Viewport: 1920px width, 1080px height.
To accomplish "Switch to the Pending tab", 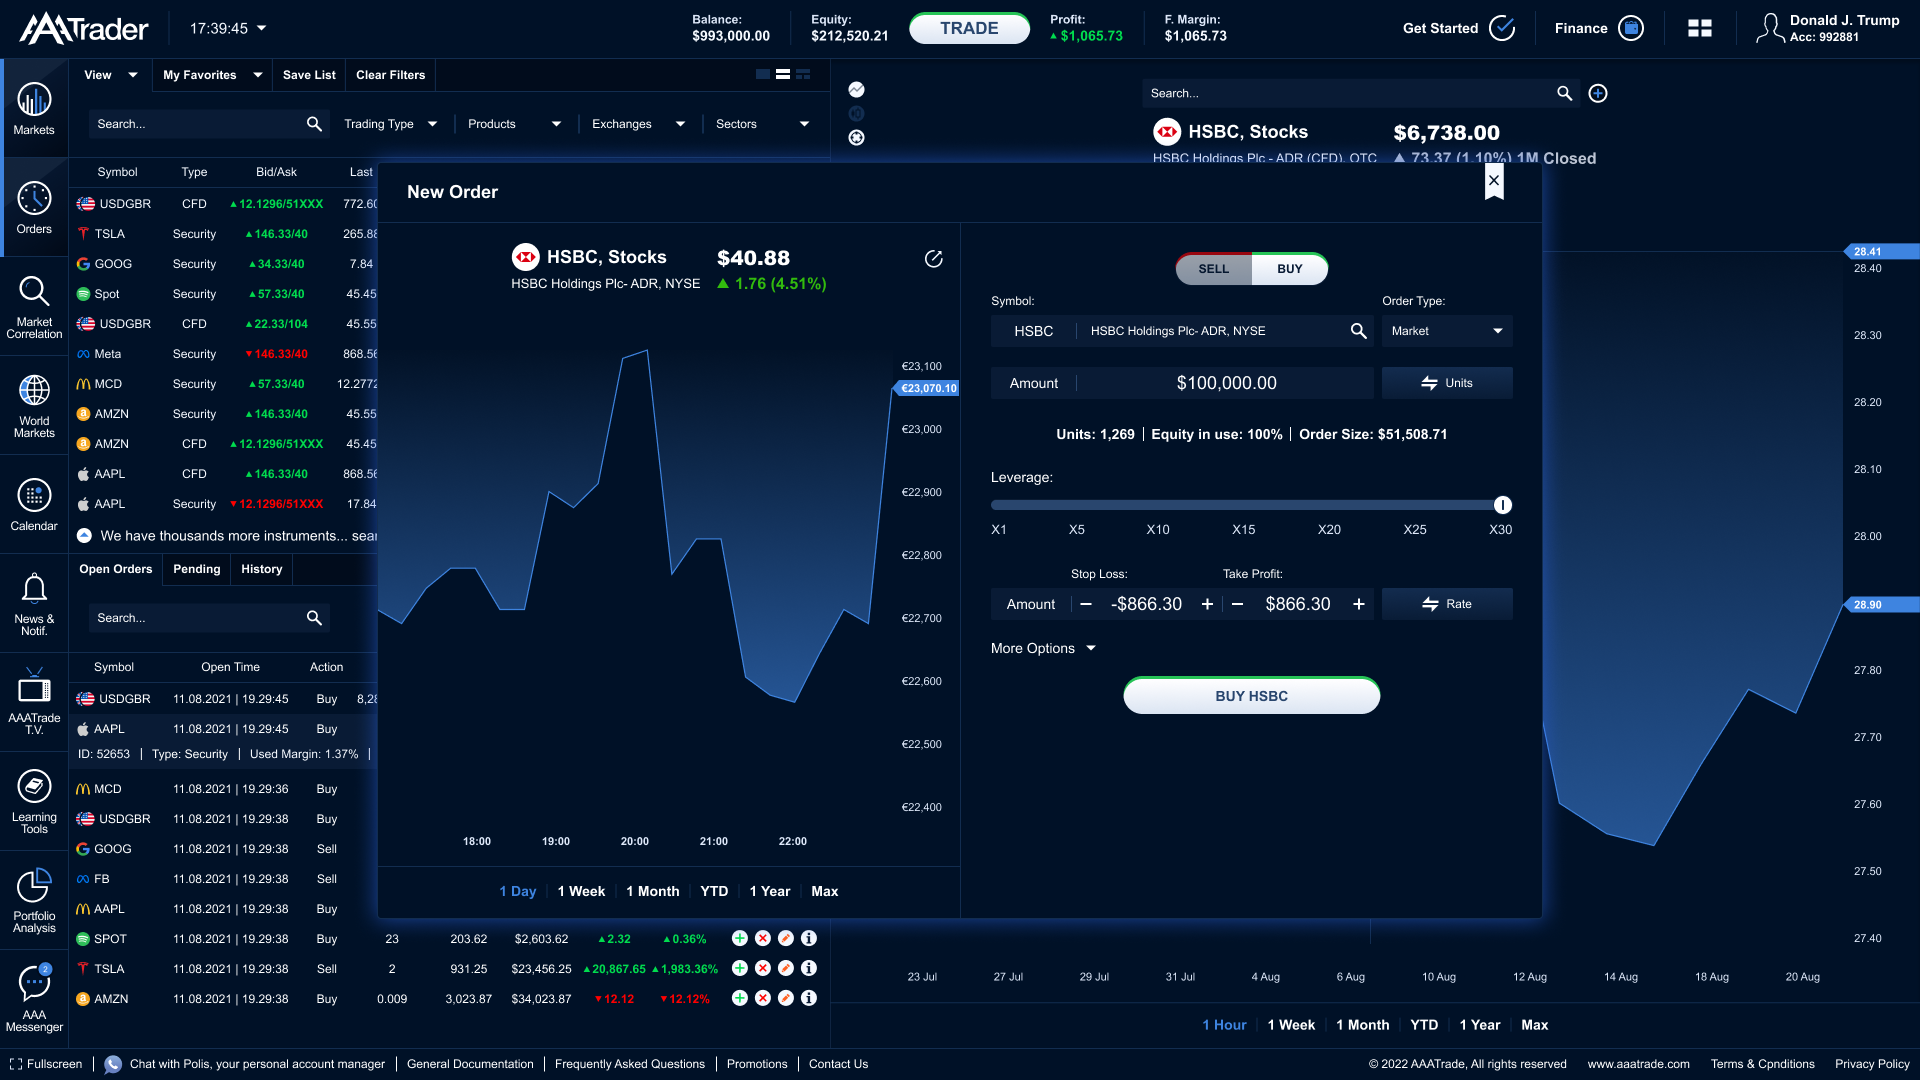I will click(x=196, y=569).
